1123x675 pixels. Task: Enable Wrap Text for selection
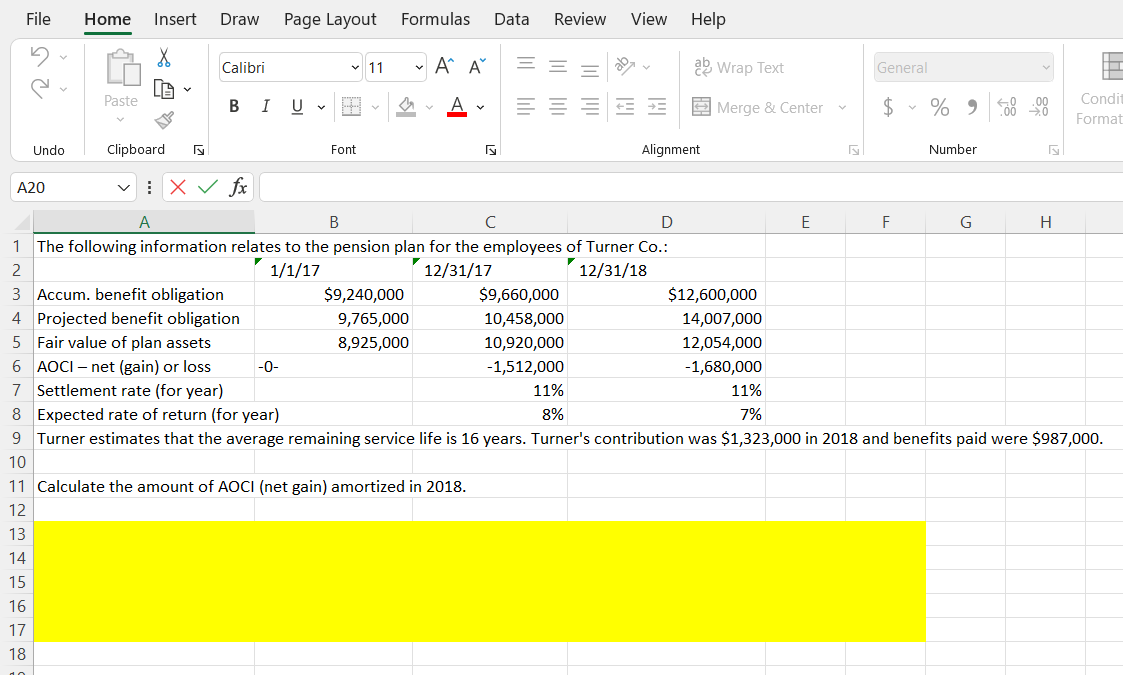pos(740,67)
